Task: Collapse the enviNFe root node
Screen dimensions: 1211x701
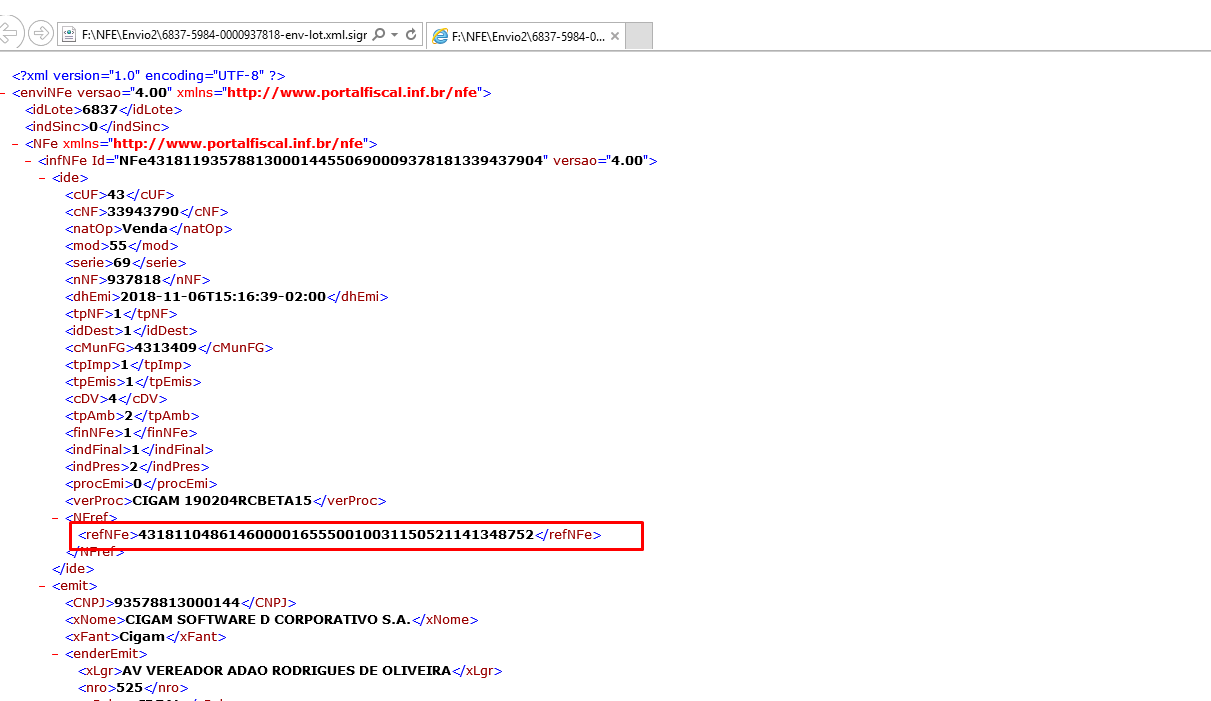Action: click(3, 93)
